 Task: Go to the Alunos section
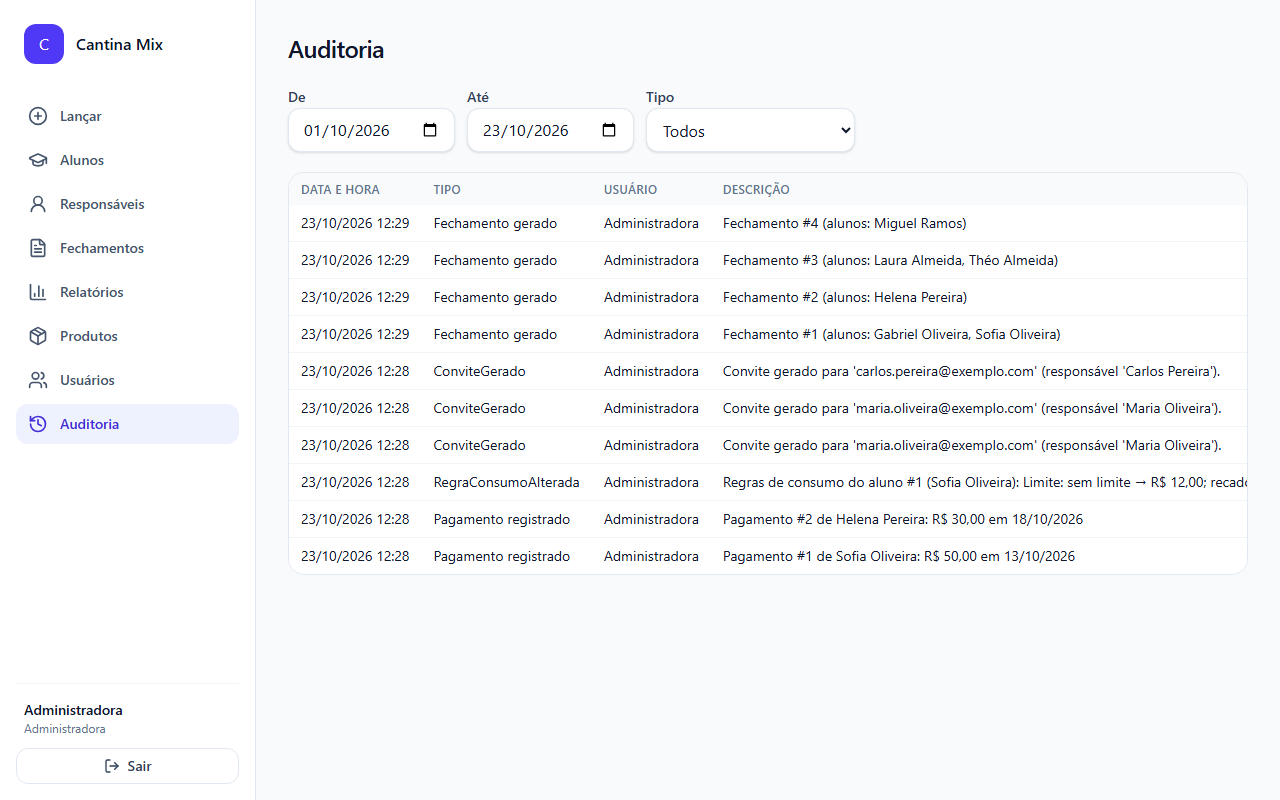(x=127, y=160)
